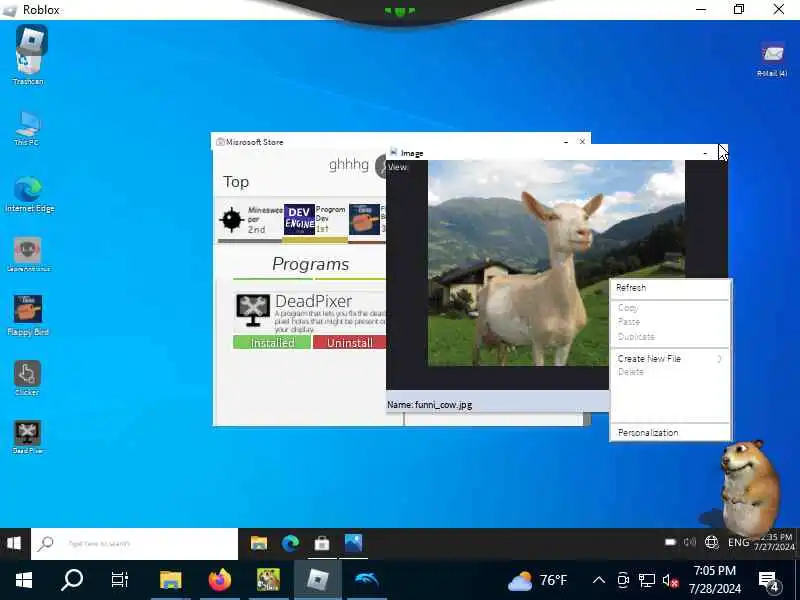Click the in-game network globe tray icon
The height and width of the screenshot is (600, 800).
pyautogui.click(x=711, y=542)
